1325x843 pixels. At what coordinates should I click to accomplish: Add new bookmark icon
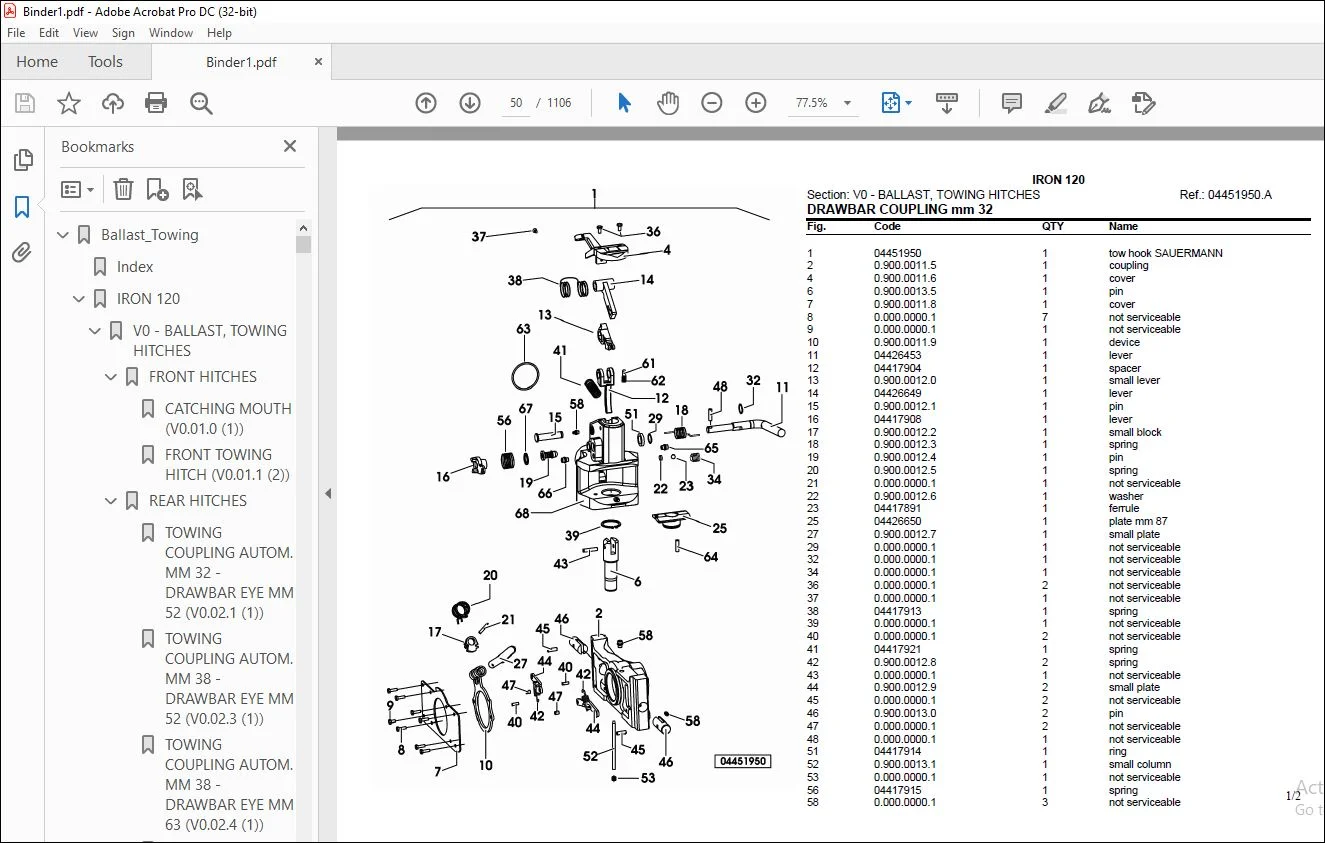(x=157, y=189)
